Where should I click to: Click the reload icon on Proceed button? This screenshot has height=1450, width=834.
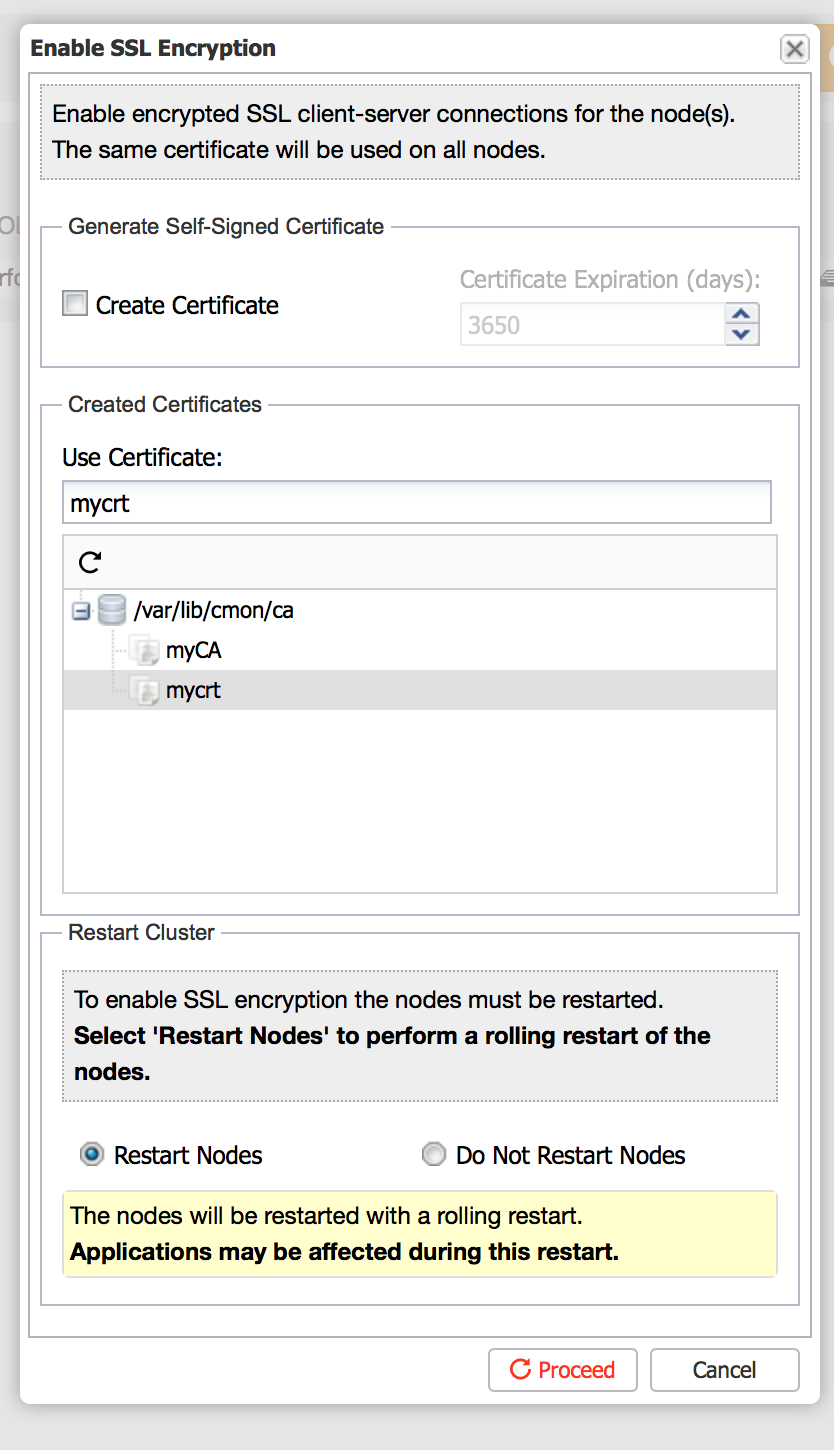pos(520,1369)
